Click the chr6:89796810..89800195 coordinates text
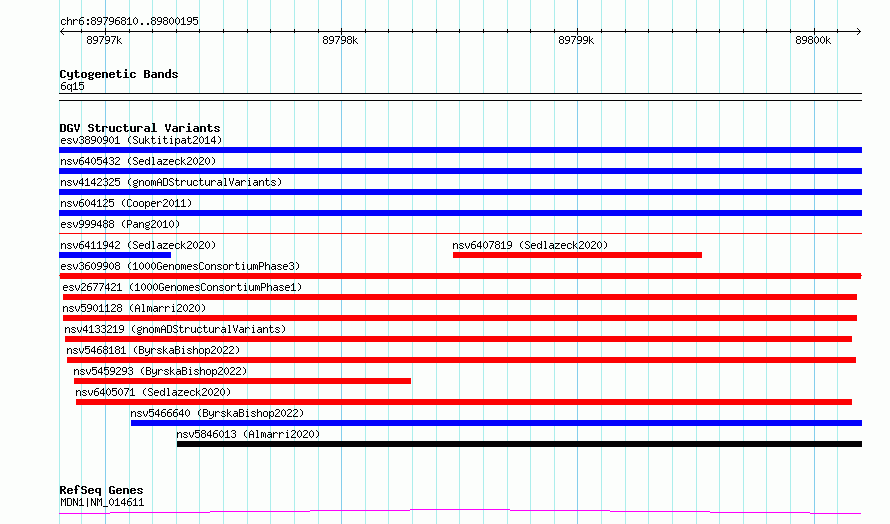 point(129,22)
